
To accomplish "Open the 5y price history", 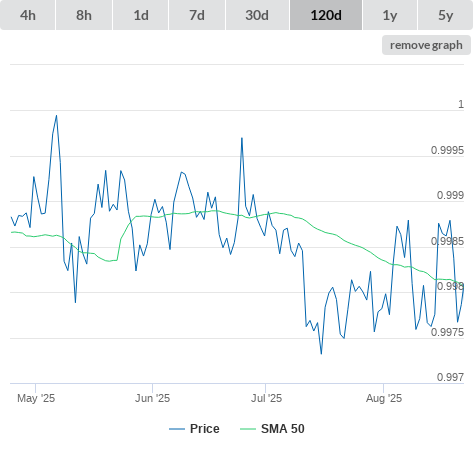I will [x=445, y=15].
